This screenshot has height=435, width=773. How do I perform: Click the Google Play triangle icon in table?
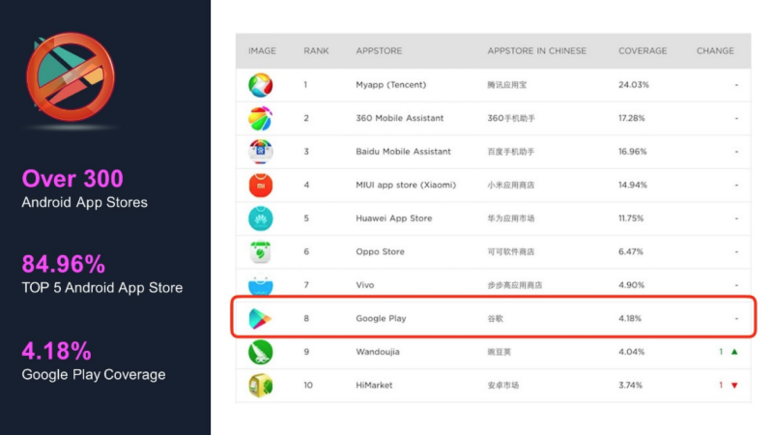click(x=260, y=319)
